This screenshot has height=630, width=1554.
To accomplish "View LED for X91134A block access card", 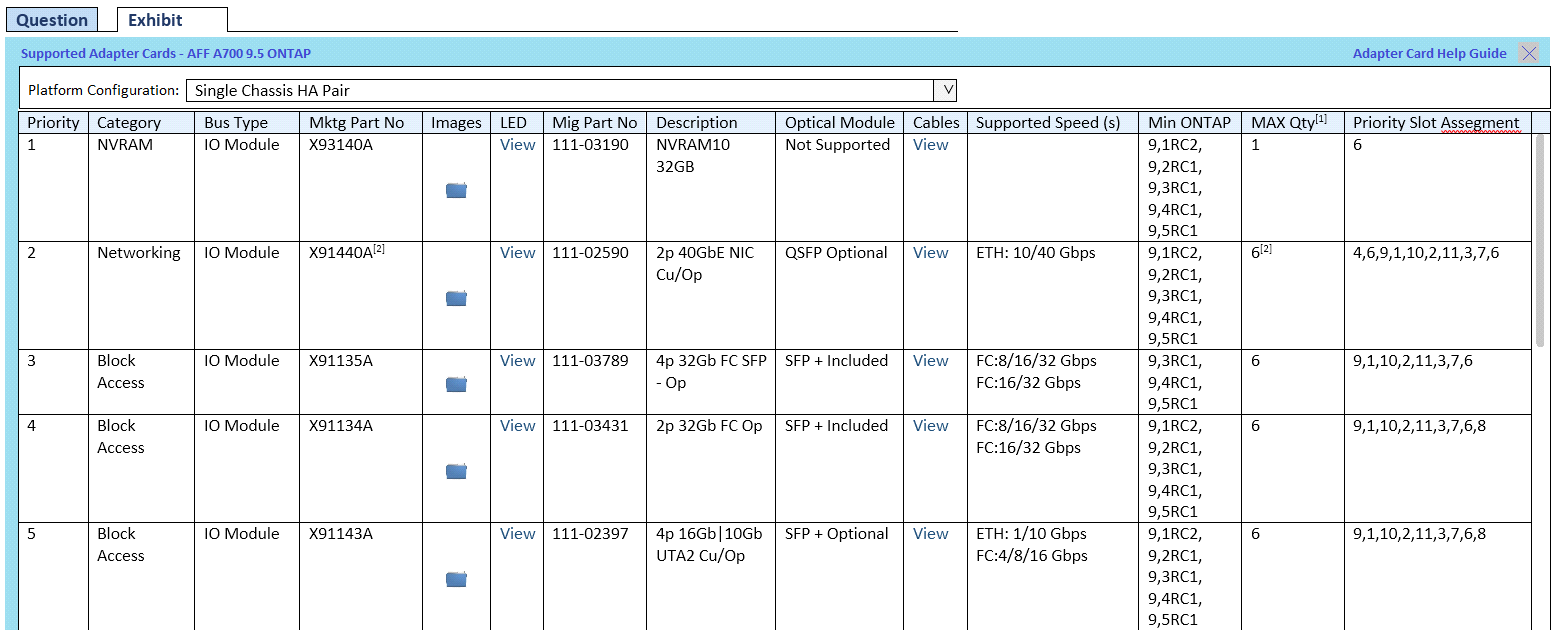I will [x=517, y=426].
